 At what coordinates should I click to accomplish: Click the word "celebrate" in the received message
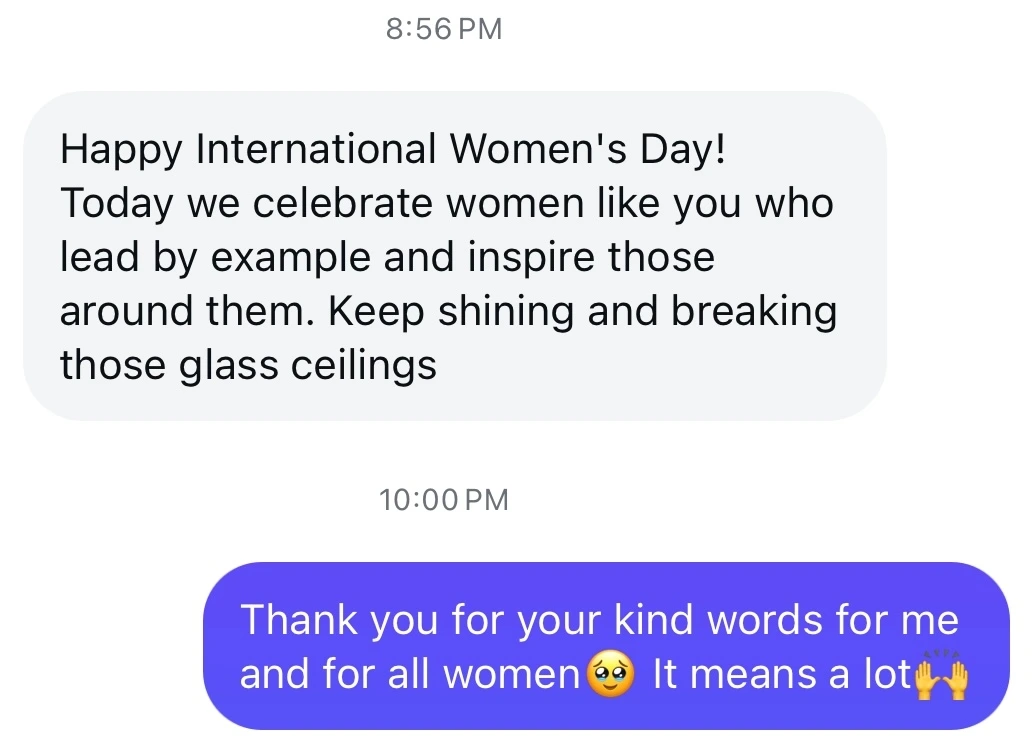coord(342,203)
